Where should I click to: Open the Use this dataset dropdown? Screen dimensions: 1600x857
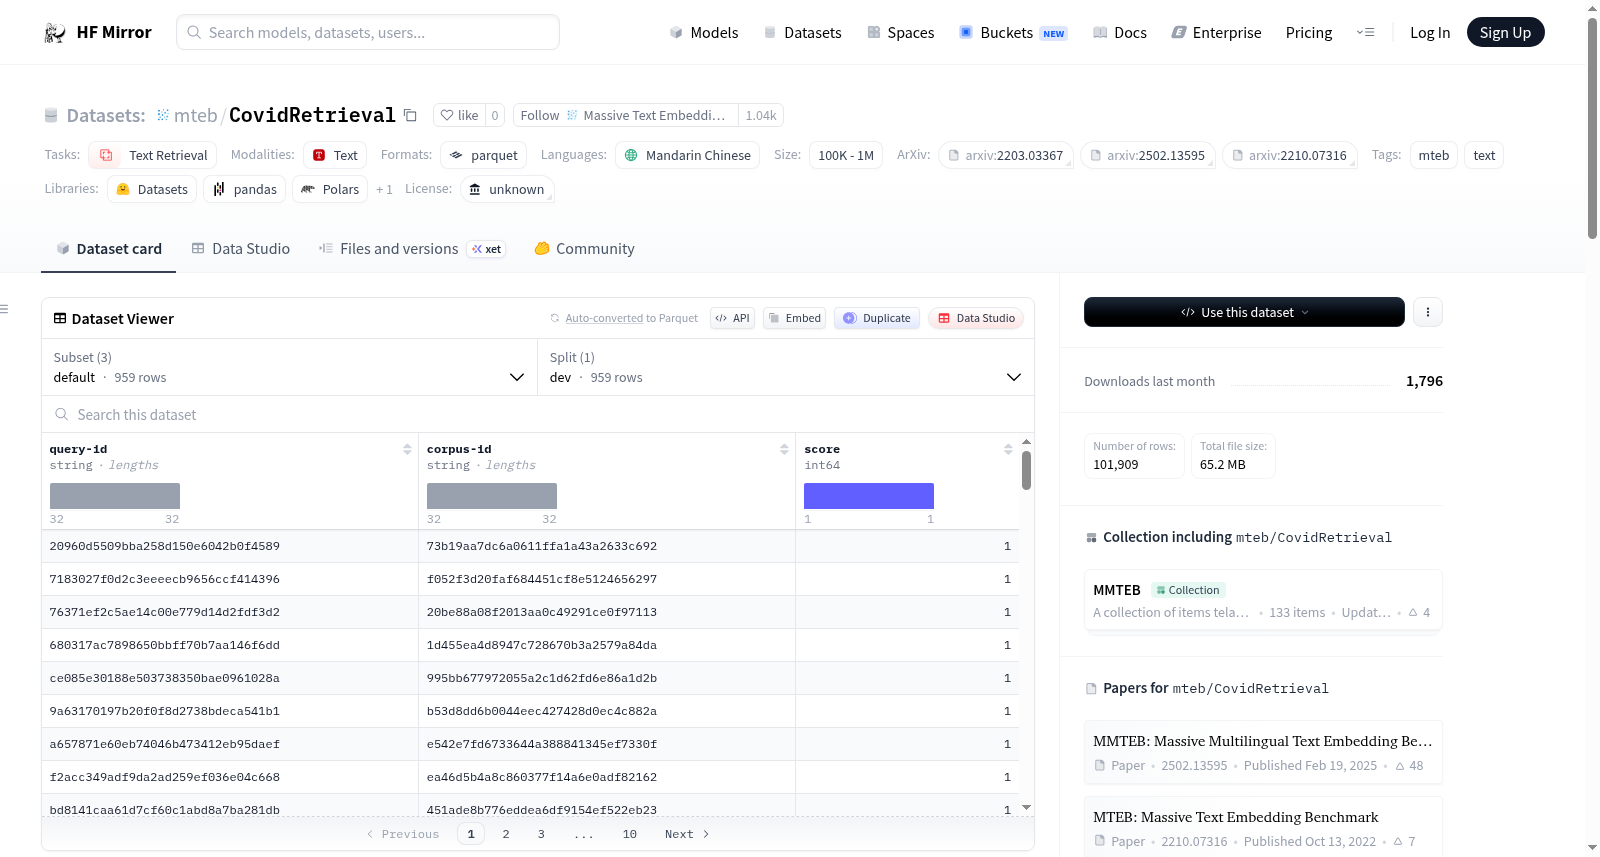[1244, 312]
